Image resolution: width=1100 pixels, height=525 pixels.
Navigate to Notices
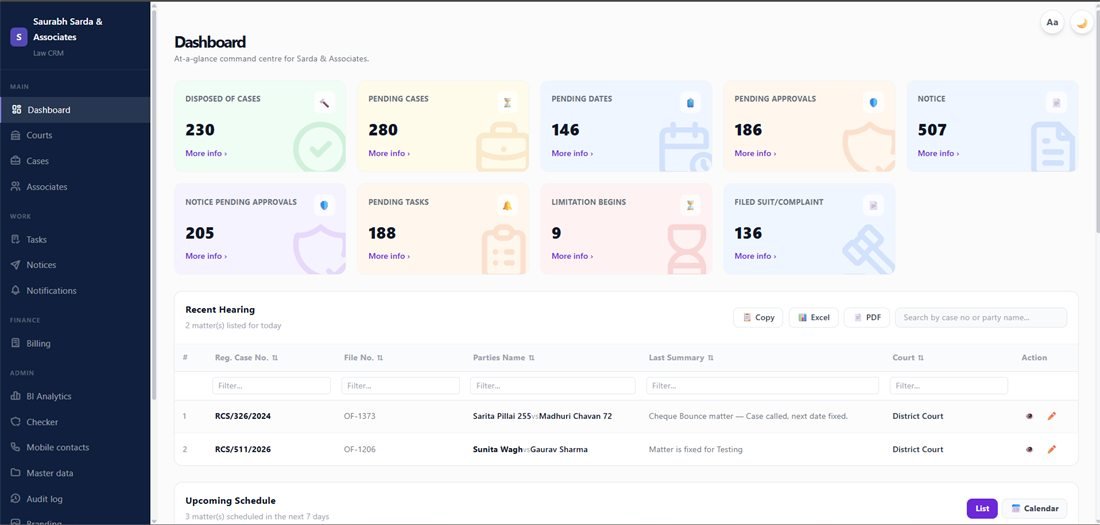pos(75,265)
